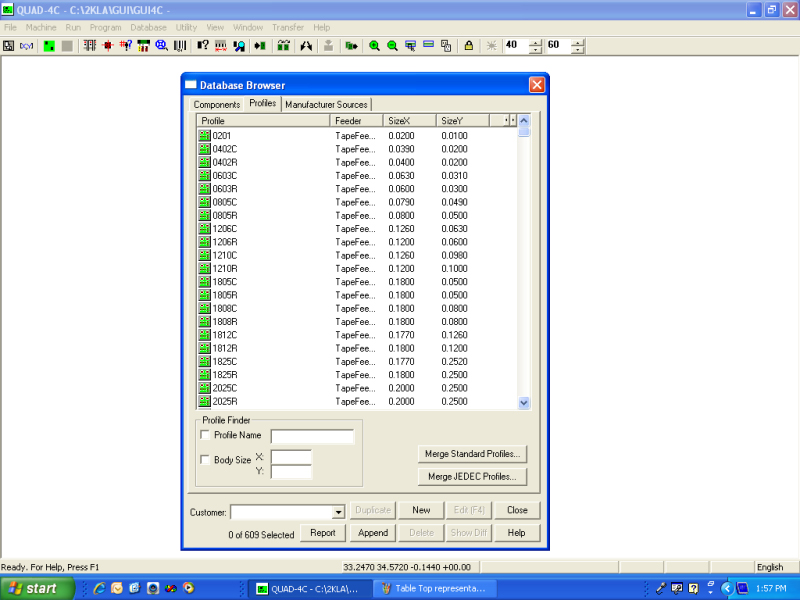This screenshot has width=800, height=600.
Task: Click the magnifier search component icon
Action: (x=239, y=46)
